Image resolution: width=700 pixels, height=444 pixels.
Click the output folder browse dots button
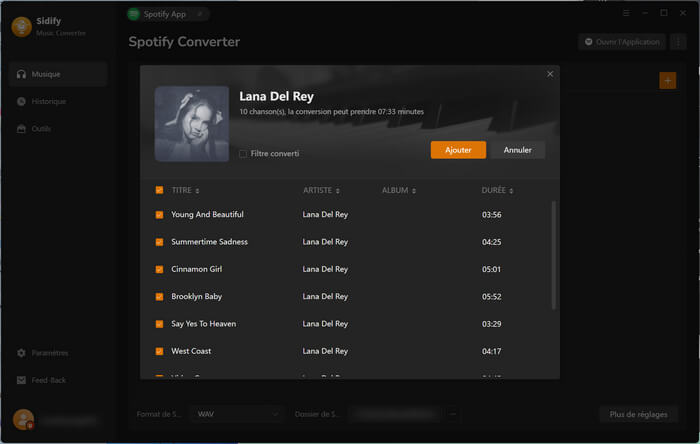click(x=453, y=414)
